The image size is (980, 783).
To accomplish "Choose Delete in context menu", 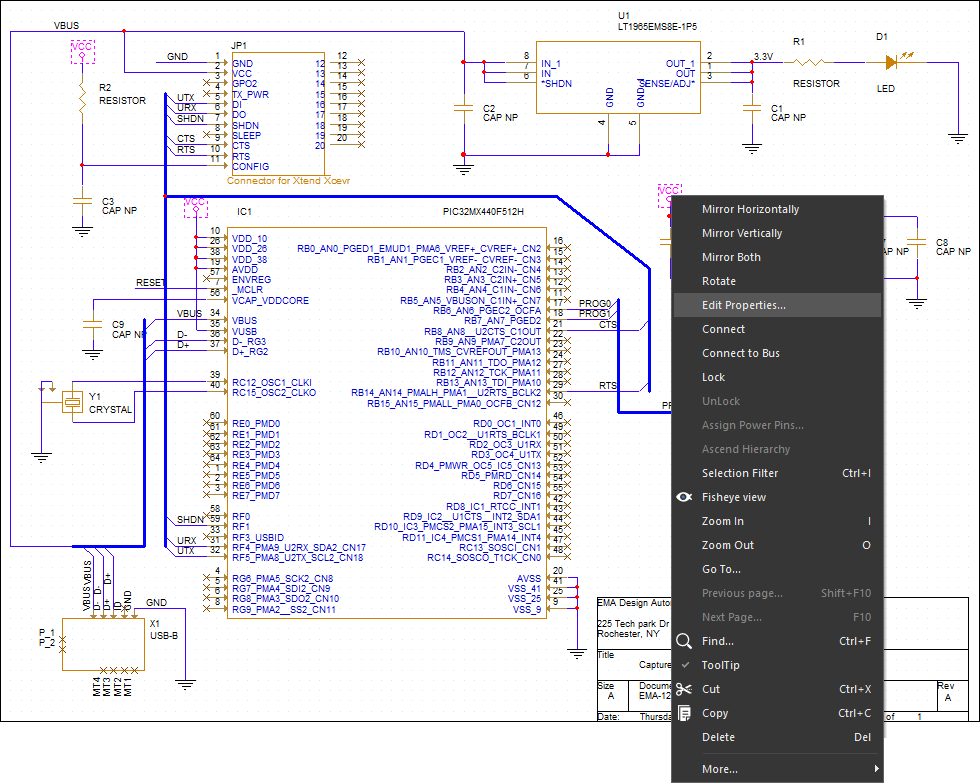I will [777, 737].
